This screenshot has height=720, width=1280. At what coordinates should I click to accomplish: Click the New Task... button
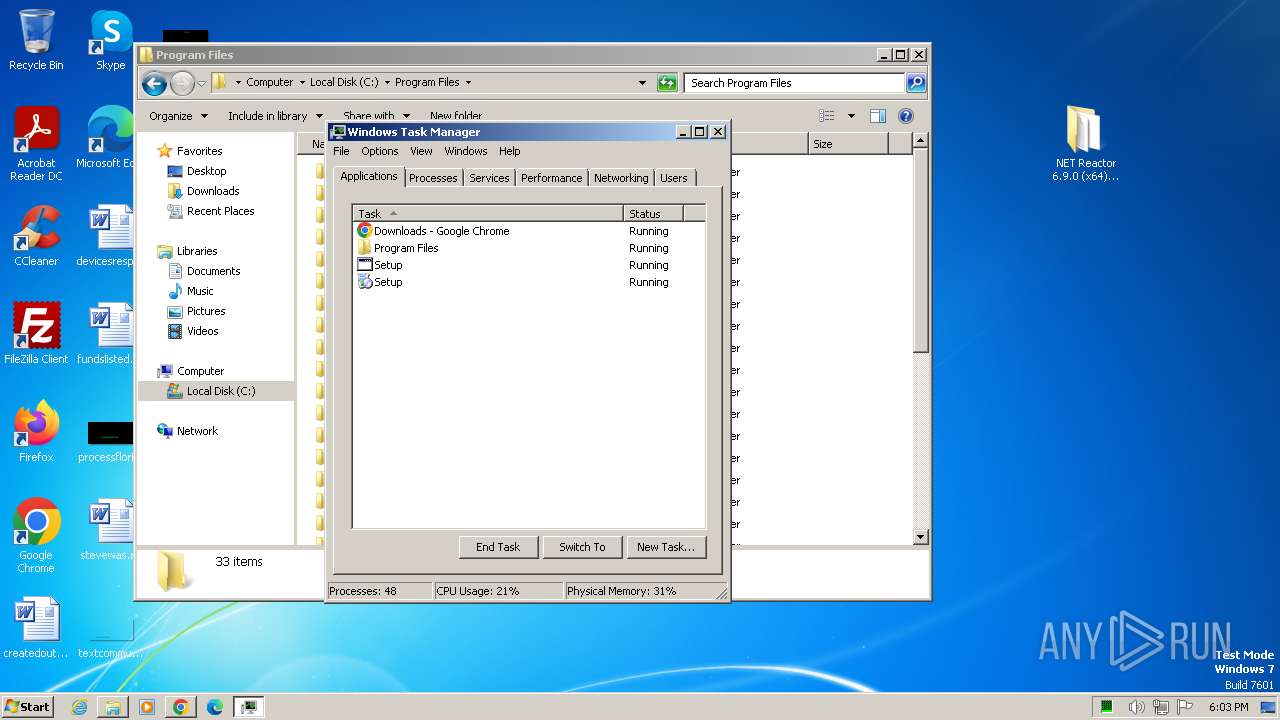point(666,547)
